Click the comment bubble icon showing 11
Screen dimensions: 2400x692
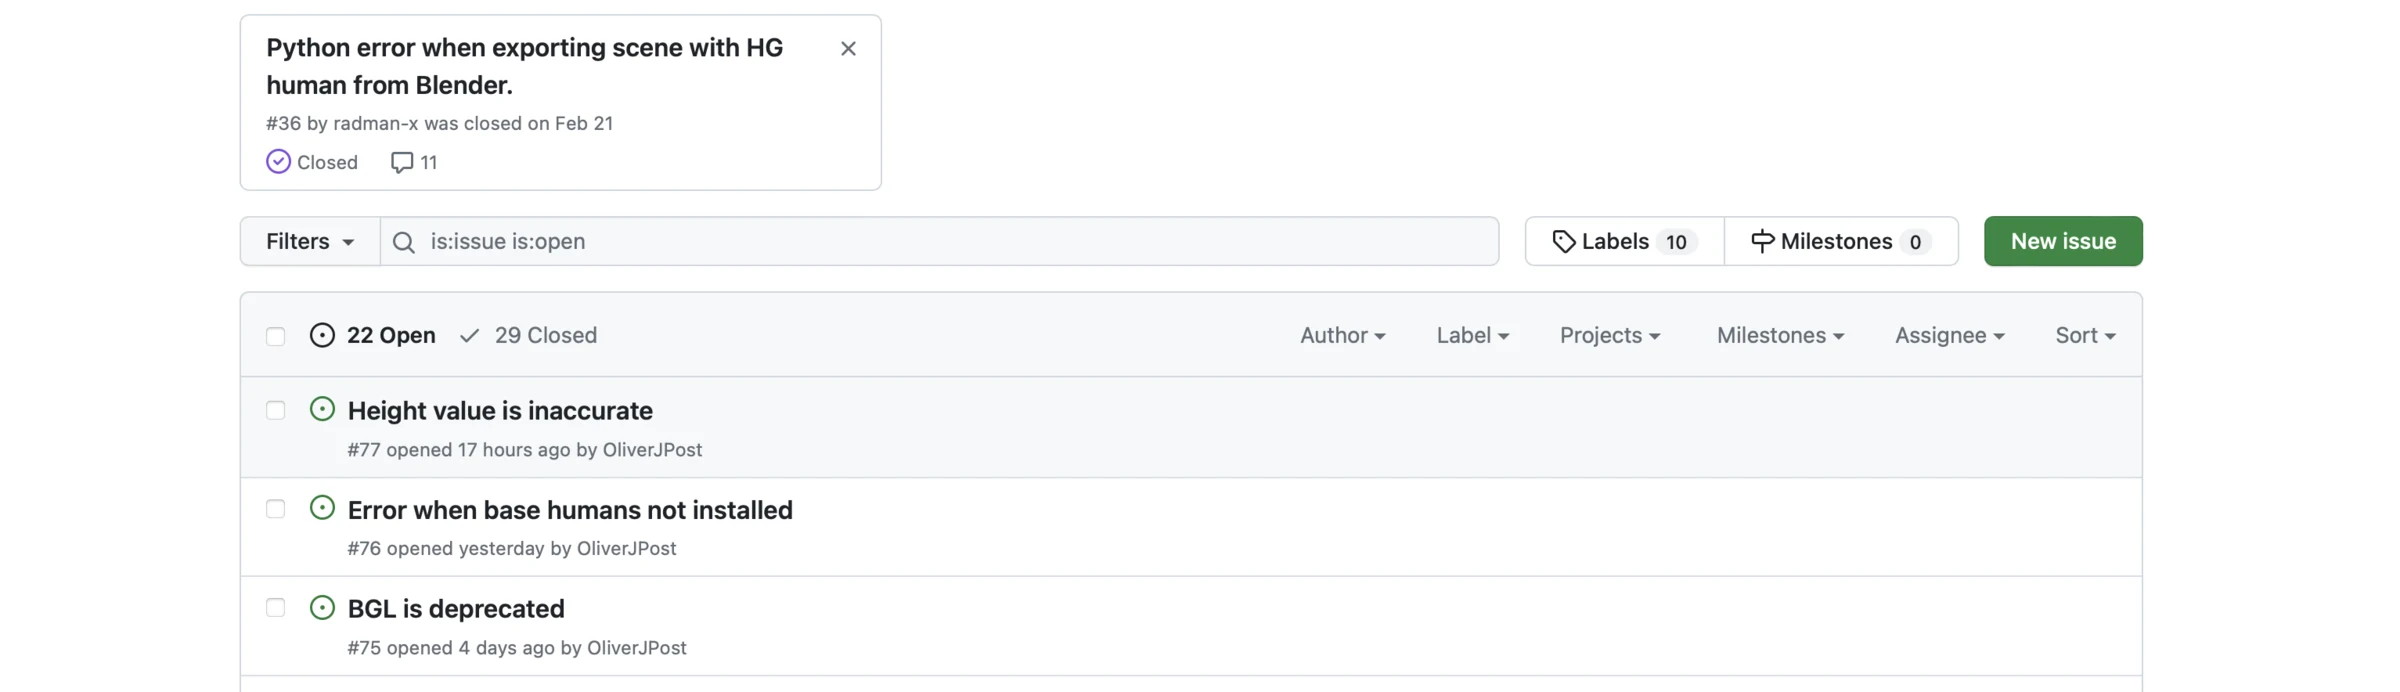click(402, 162)
